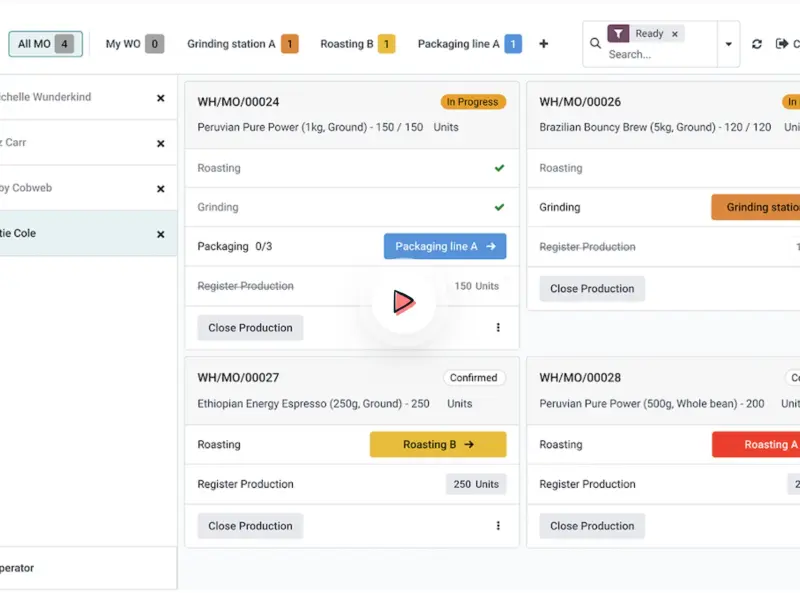Click the play button in the center

403,302
